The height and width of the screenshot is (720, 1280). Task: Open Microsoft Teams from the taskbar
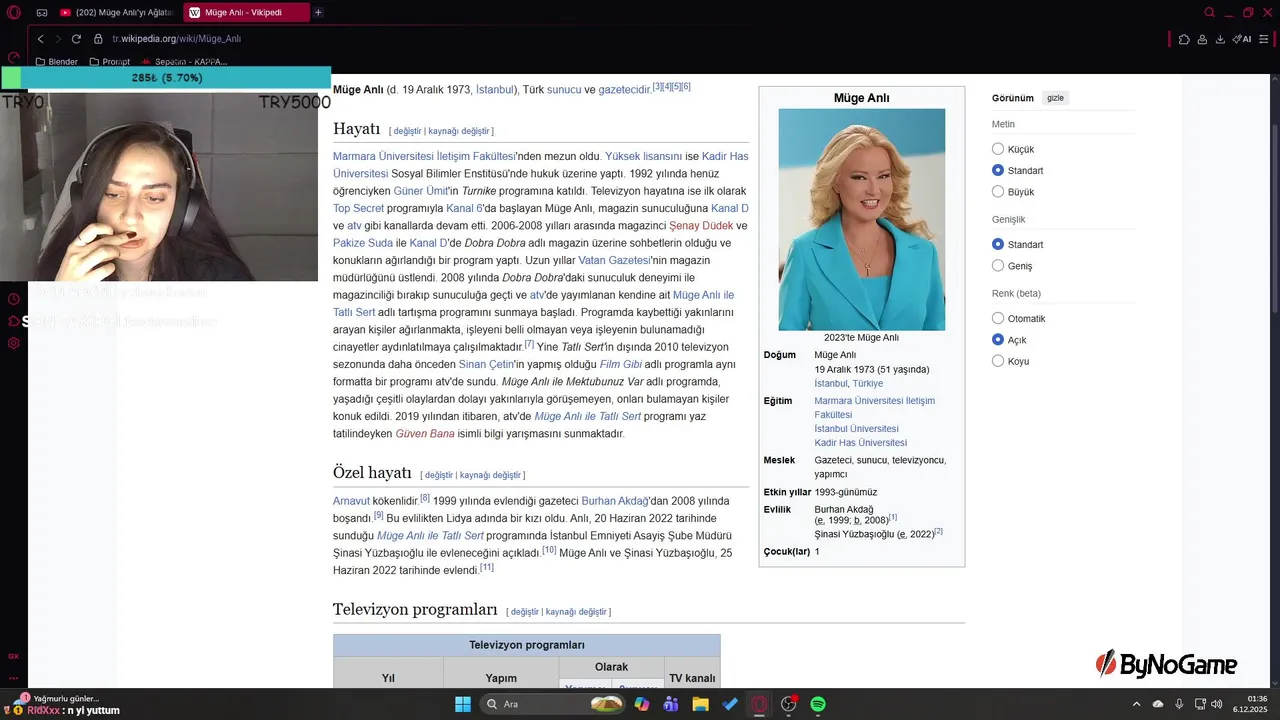[671, 704]
